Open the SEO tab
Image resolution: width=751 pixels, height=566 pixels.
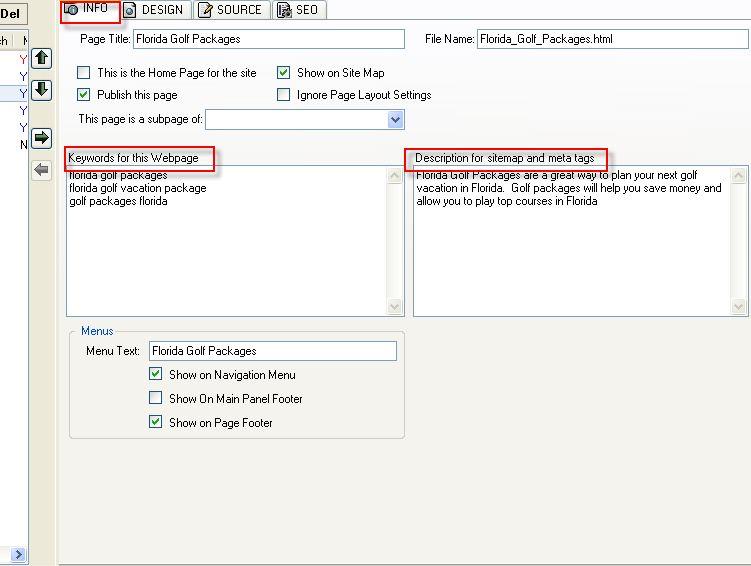tap(298, 10)
